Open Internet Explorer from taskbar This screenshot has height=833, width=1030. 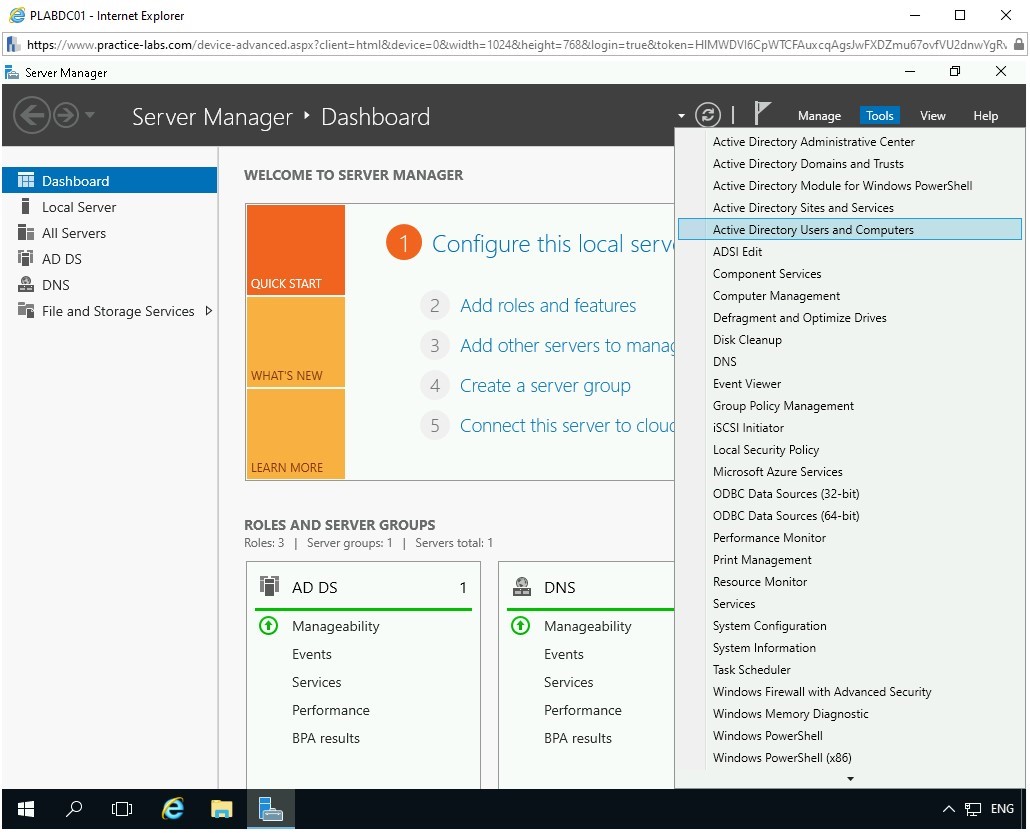pos(172,809)
